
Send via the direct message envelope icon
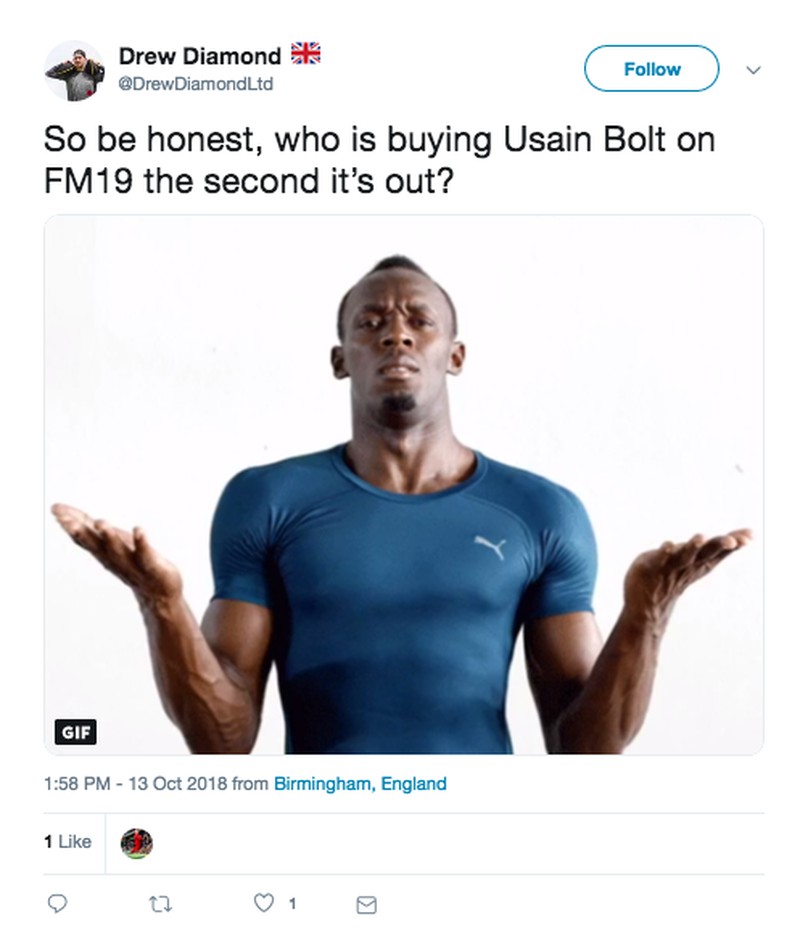coord(366,905)
